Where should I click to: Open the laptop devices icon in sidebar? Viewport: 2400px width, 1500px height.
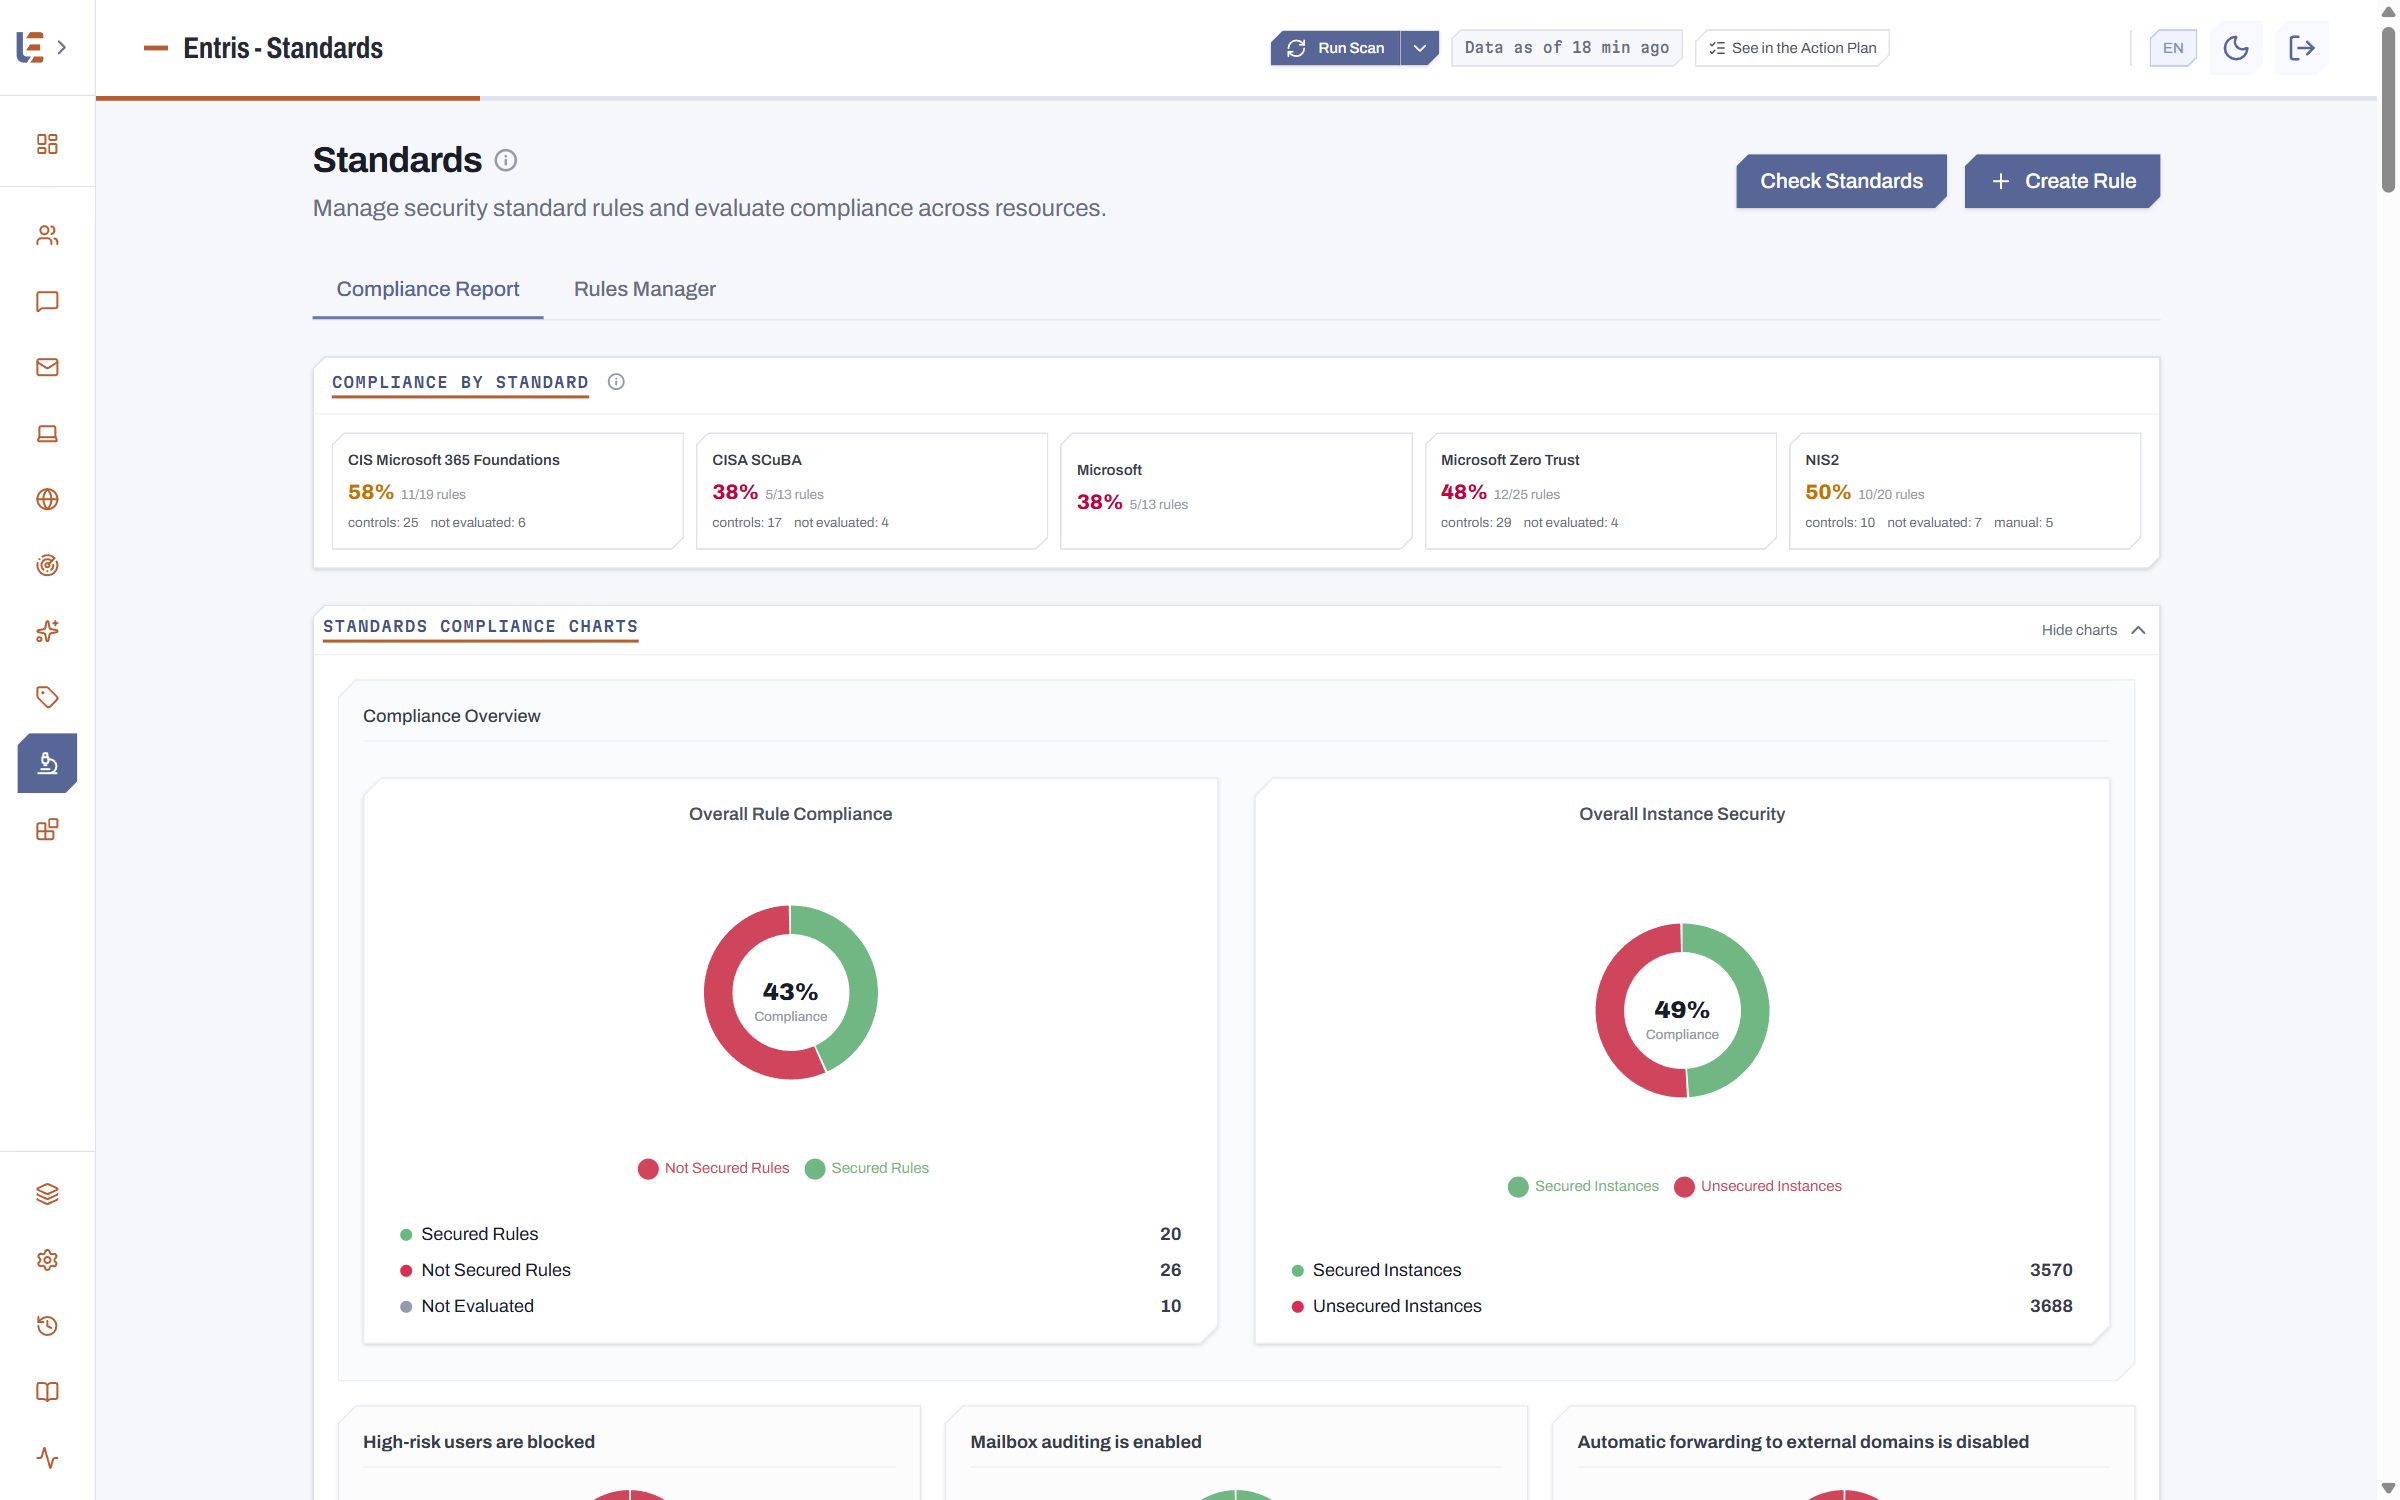[x=47, y=433]
